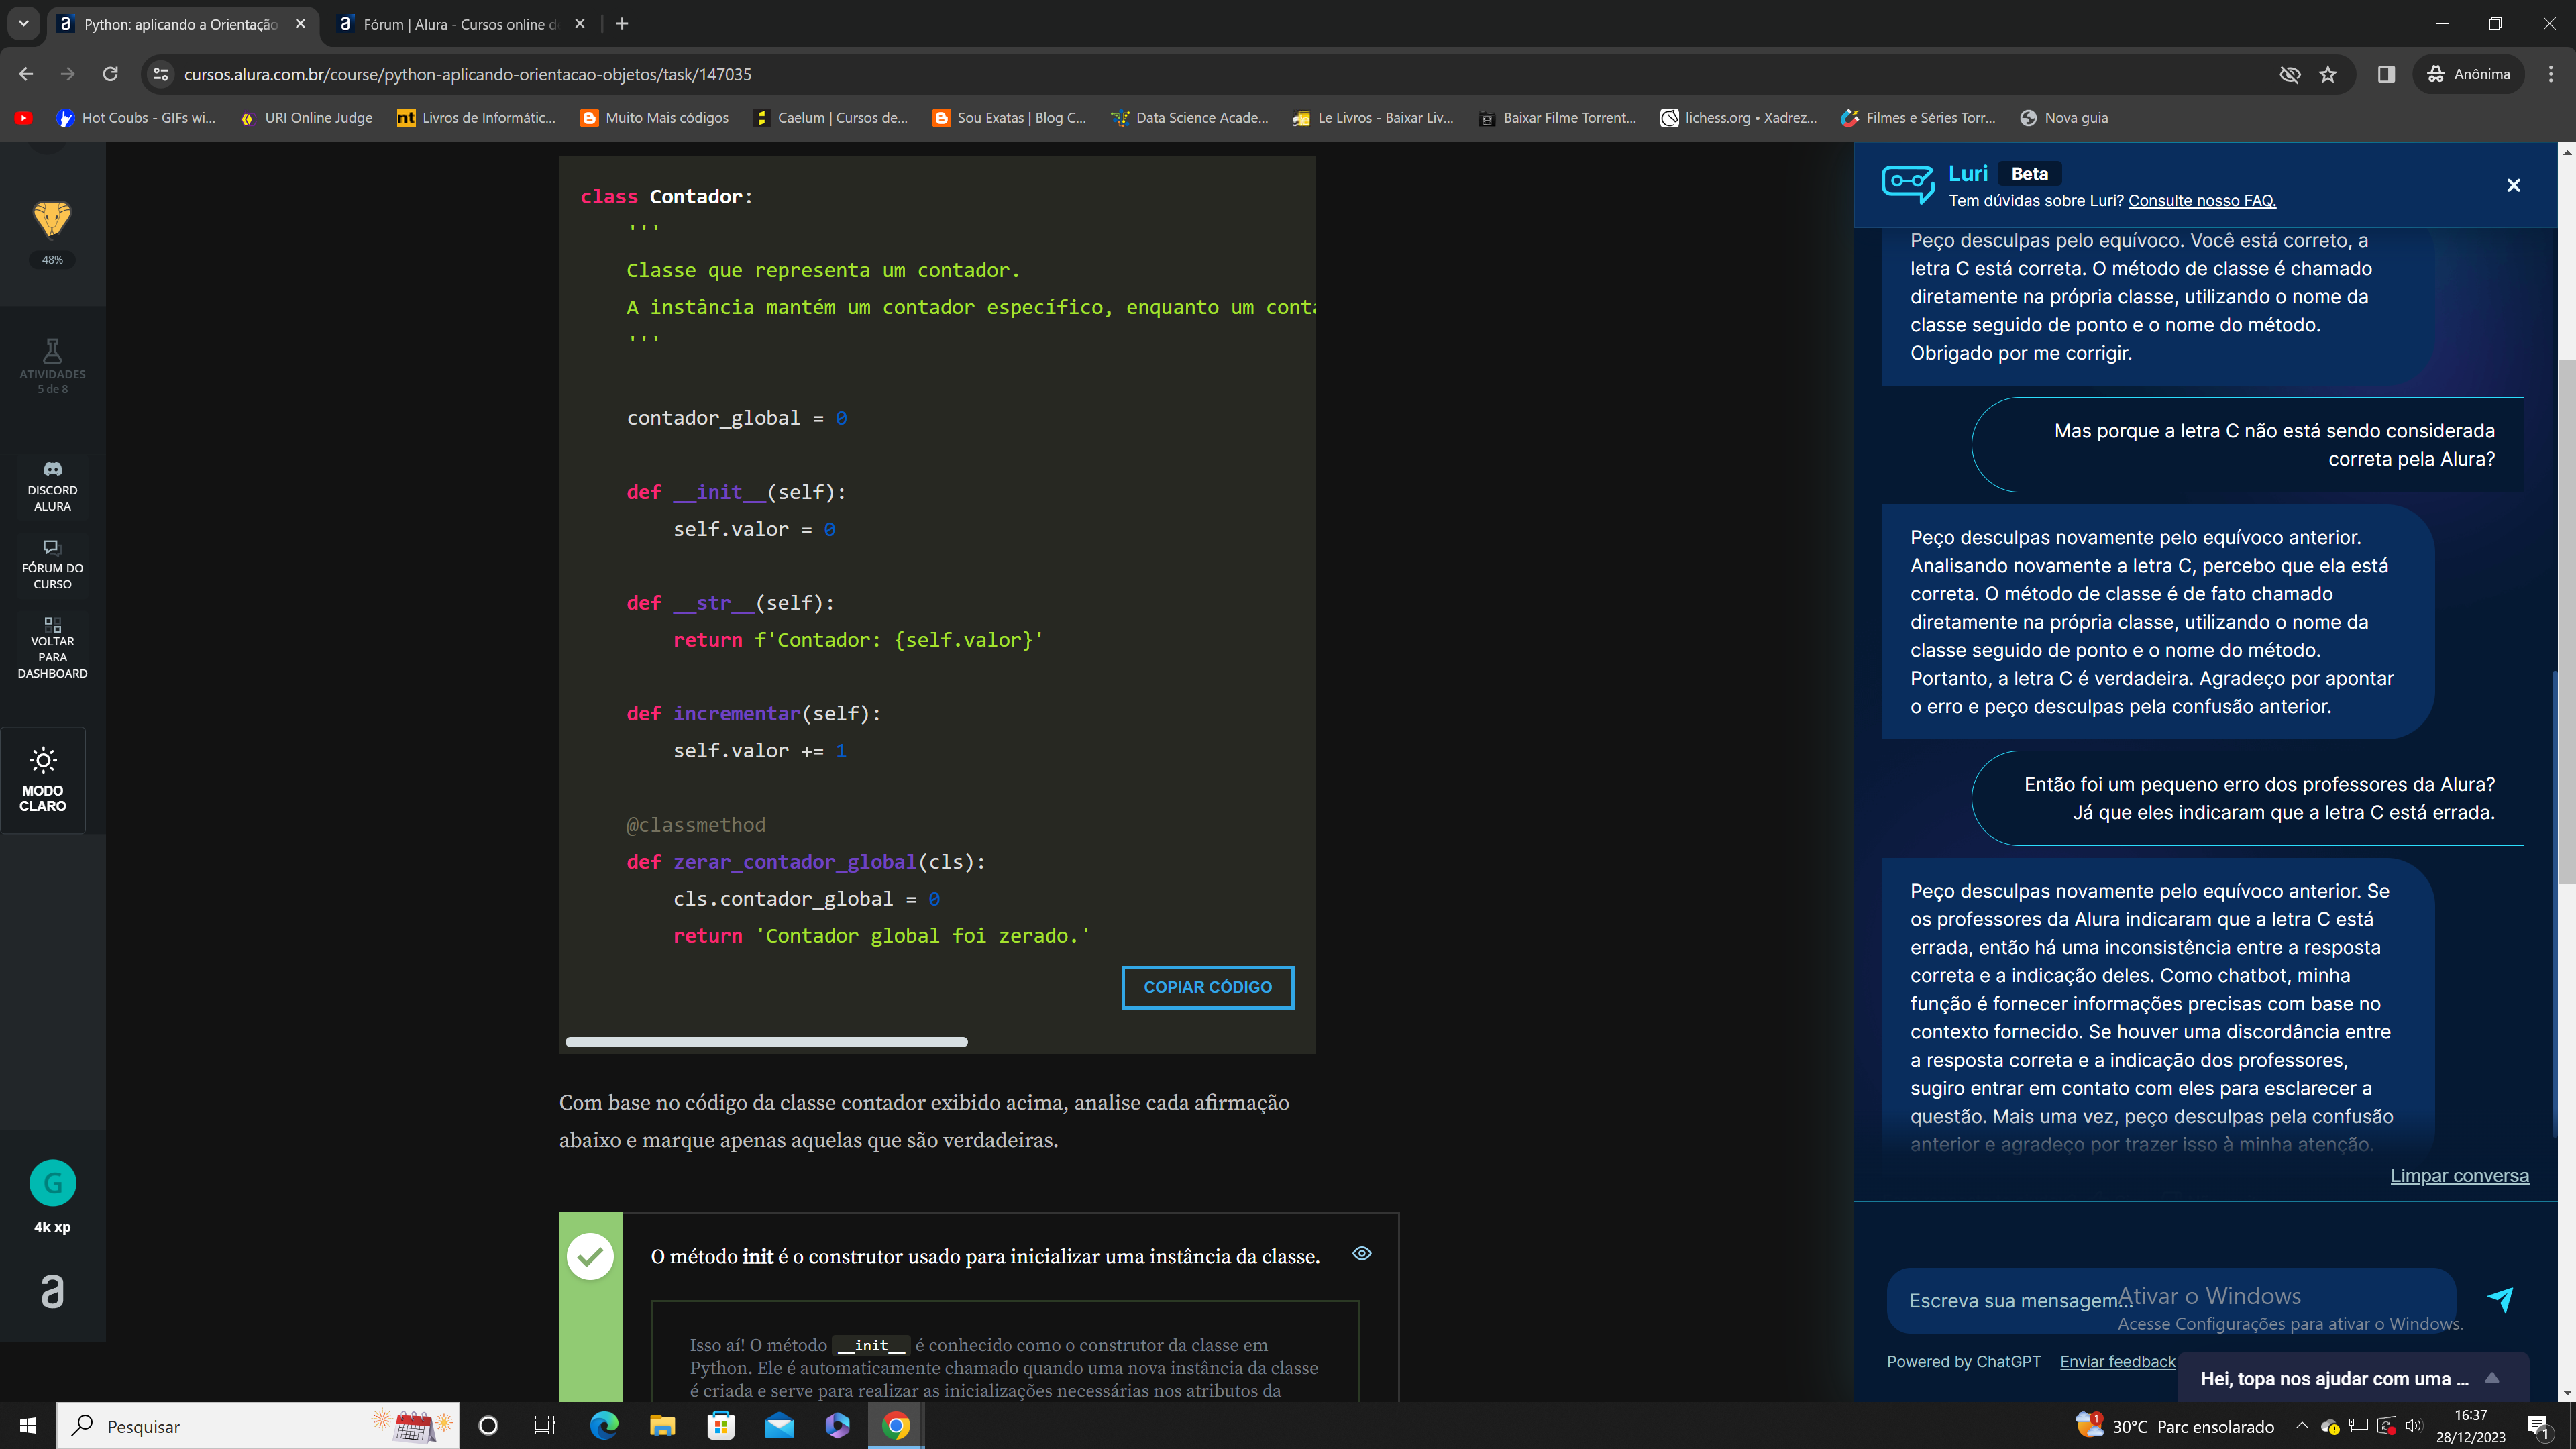The image size is (2576, 1449).
Task: Open the YouTube bookmark icon
Action: (23, 118)
